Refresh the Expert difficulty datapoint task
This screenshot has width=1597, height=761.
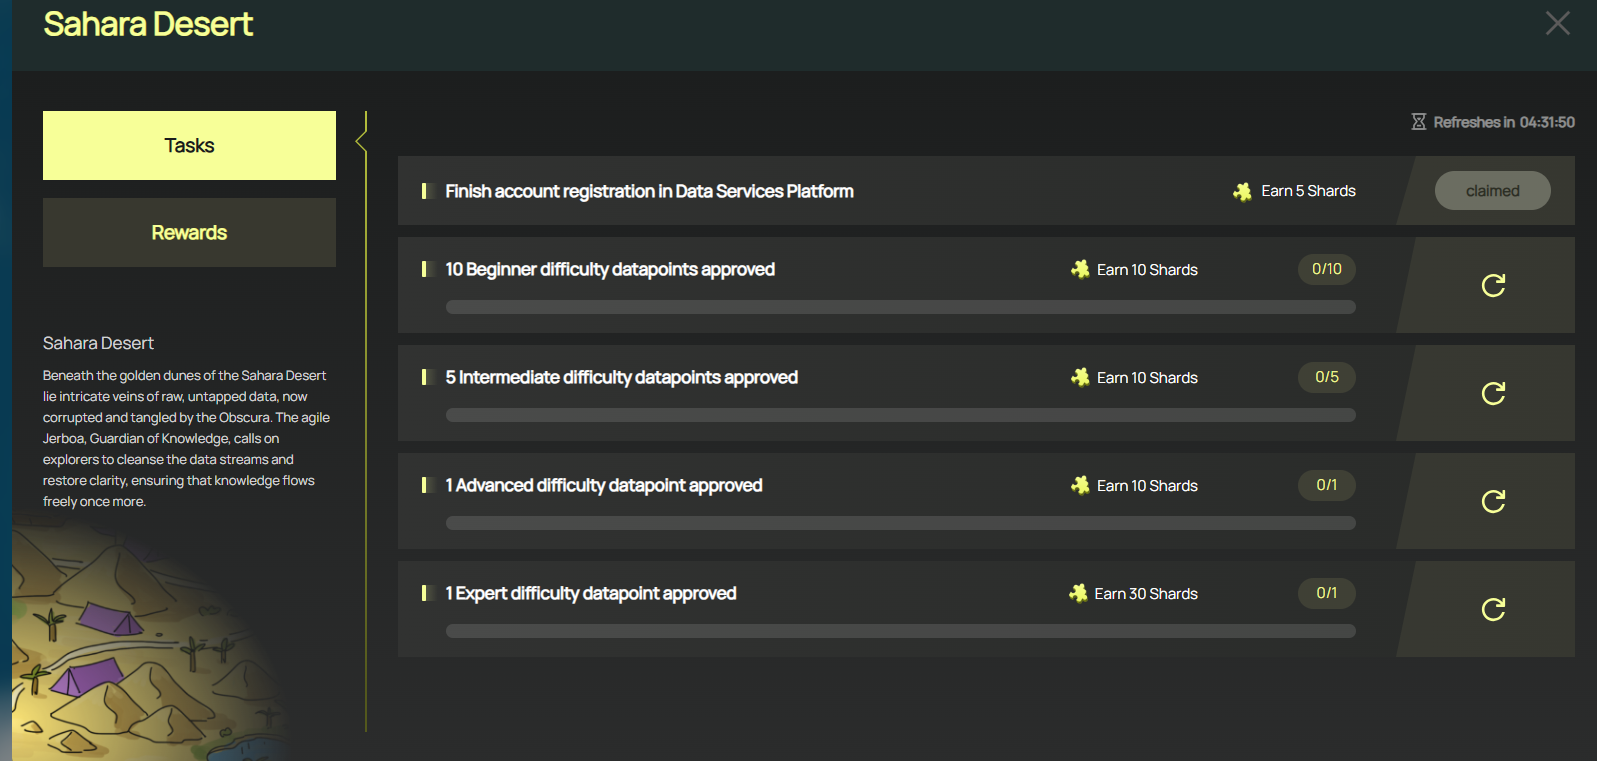tap(1493, 610)
